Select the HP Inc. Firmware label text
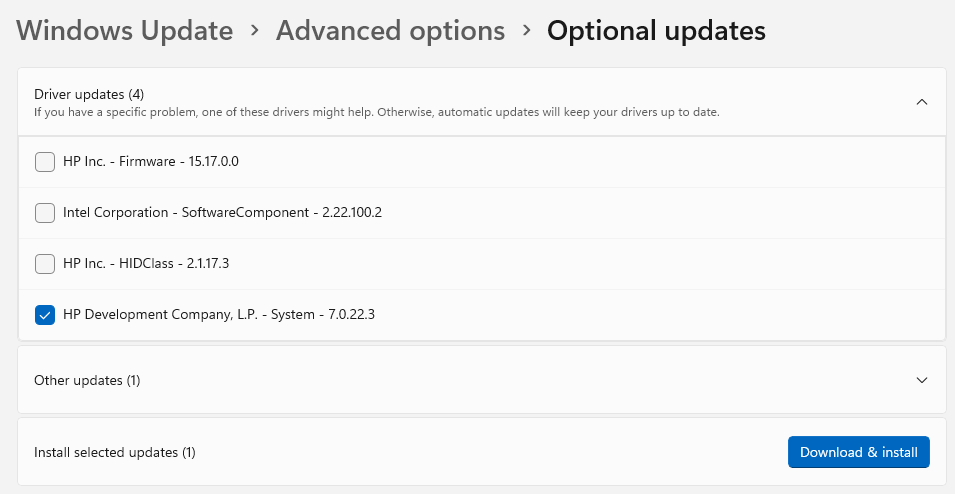 tap(151, 162)
